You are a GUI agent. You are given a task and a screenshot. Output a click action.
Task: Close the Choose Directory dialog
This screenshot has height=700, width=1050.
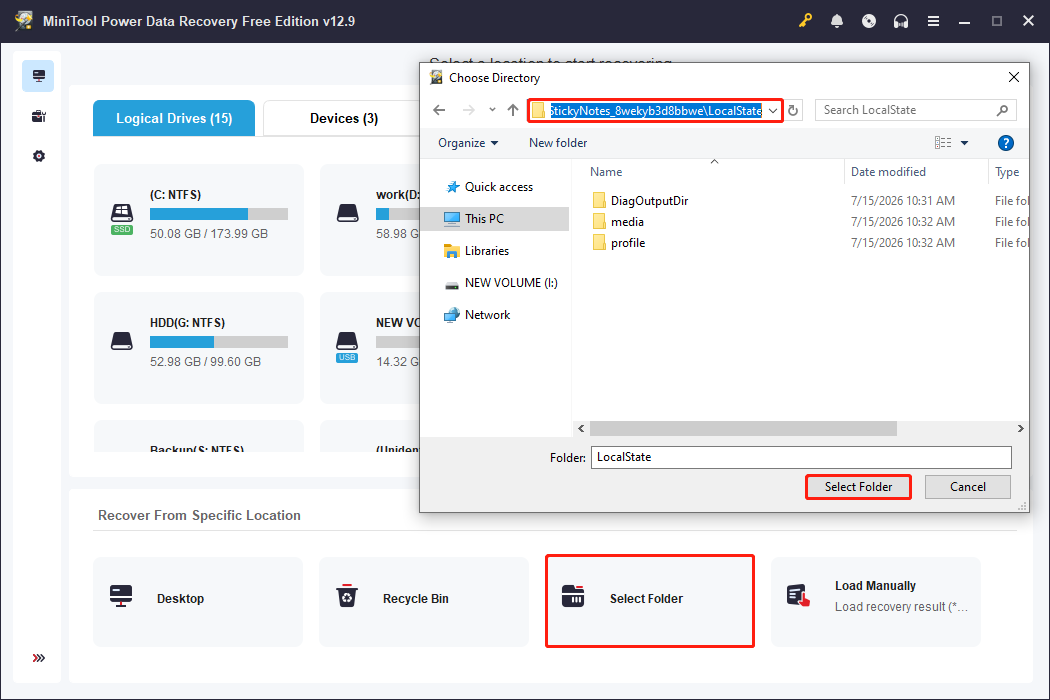[x=1014, y=78]
